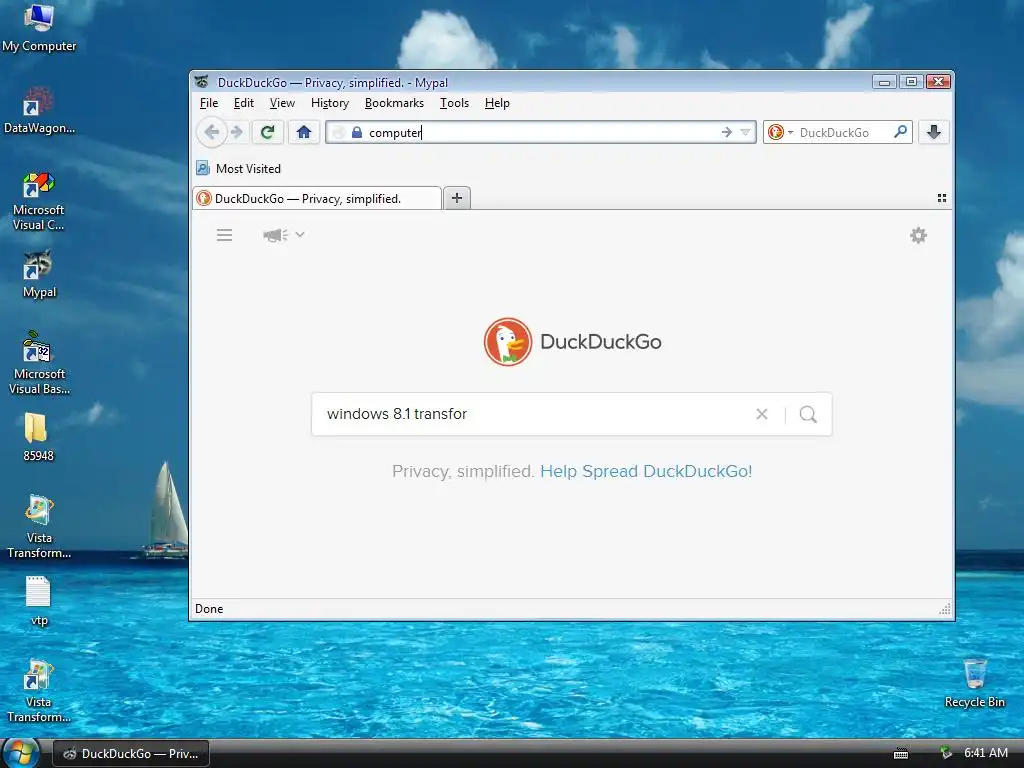Select the vtp text file icon
This screenshot has width=1024, height=768.
[39, 601]
